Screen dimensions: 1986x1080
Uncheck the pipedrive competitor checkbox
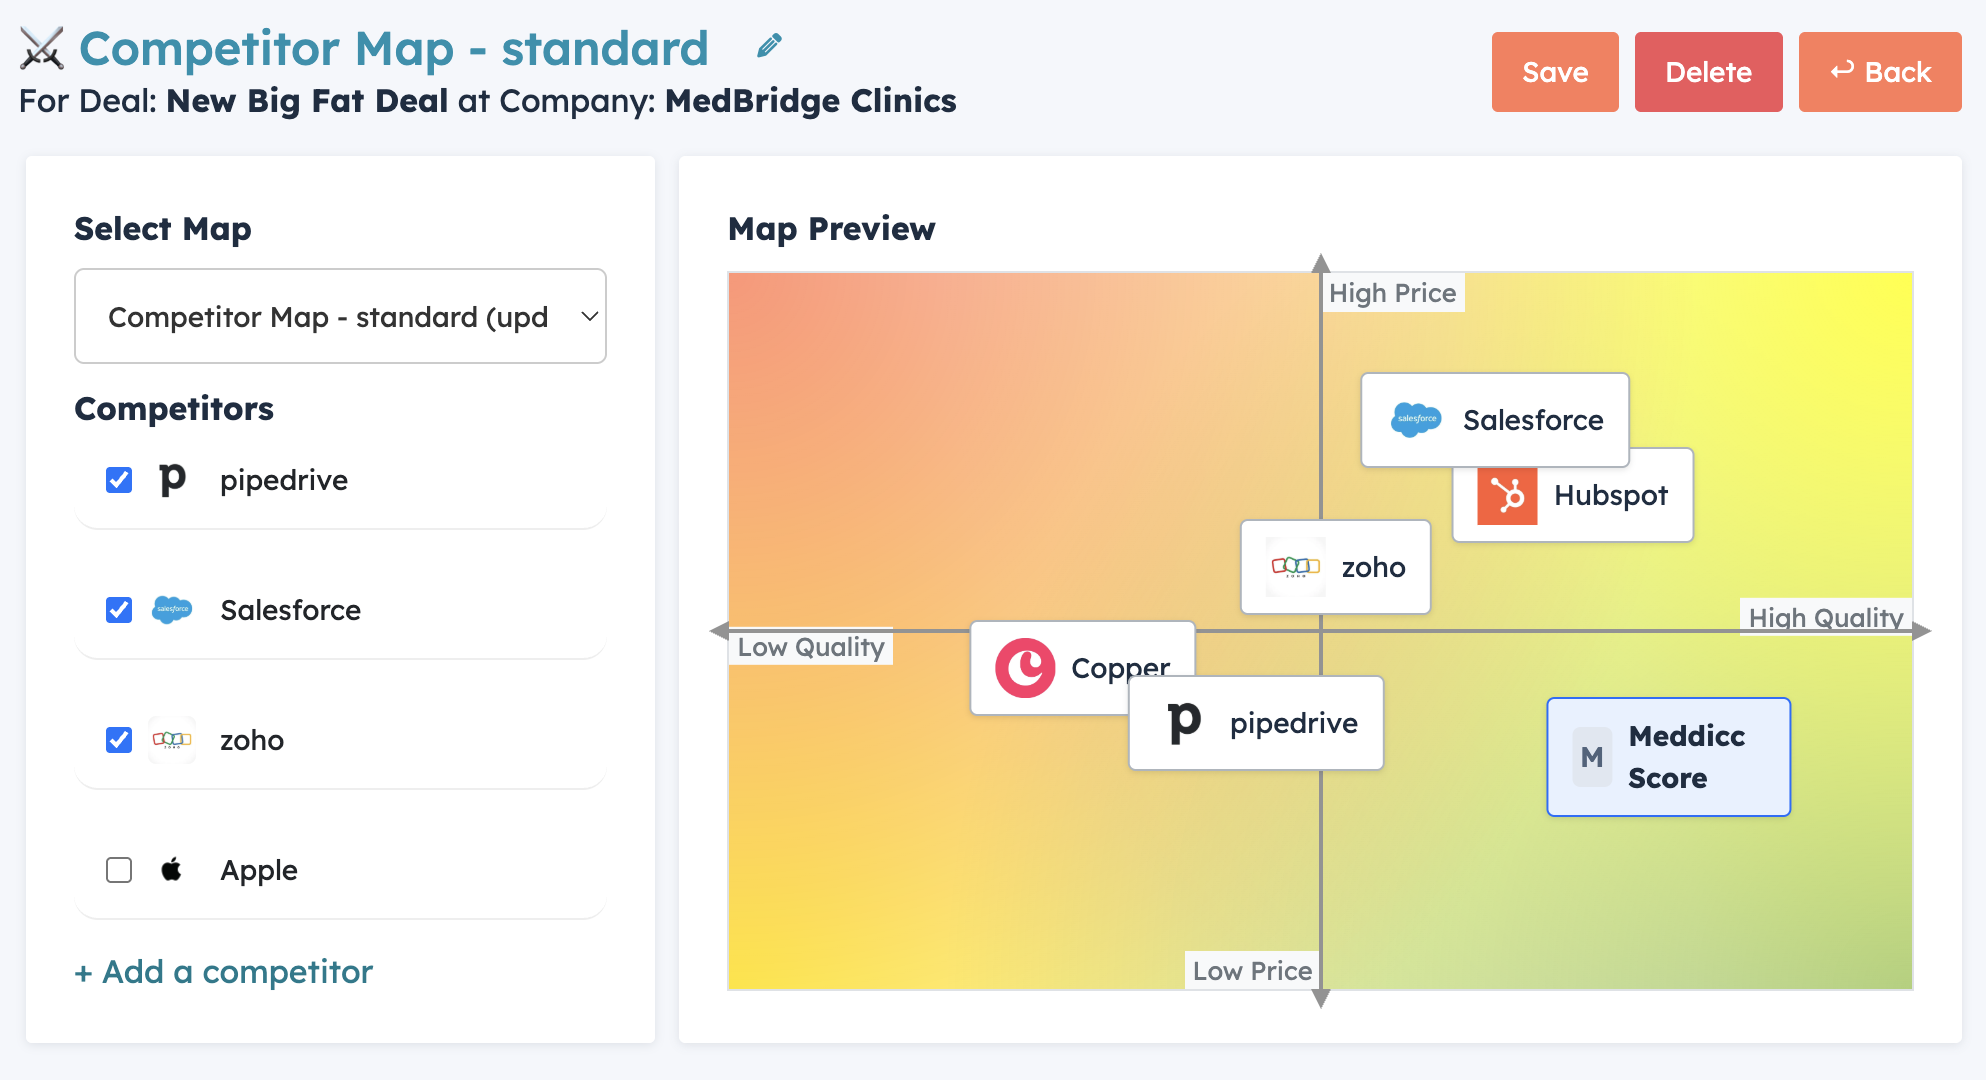[x=119, y=480]
